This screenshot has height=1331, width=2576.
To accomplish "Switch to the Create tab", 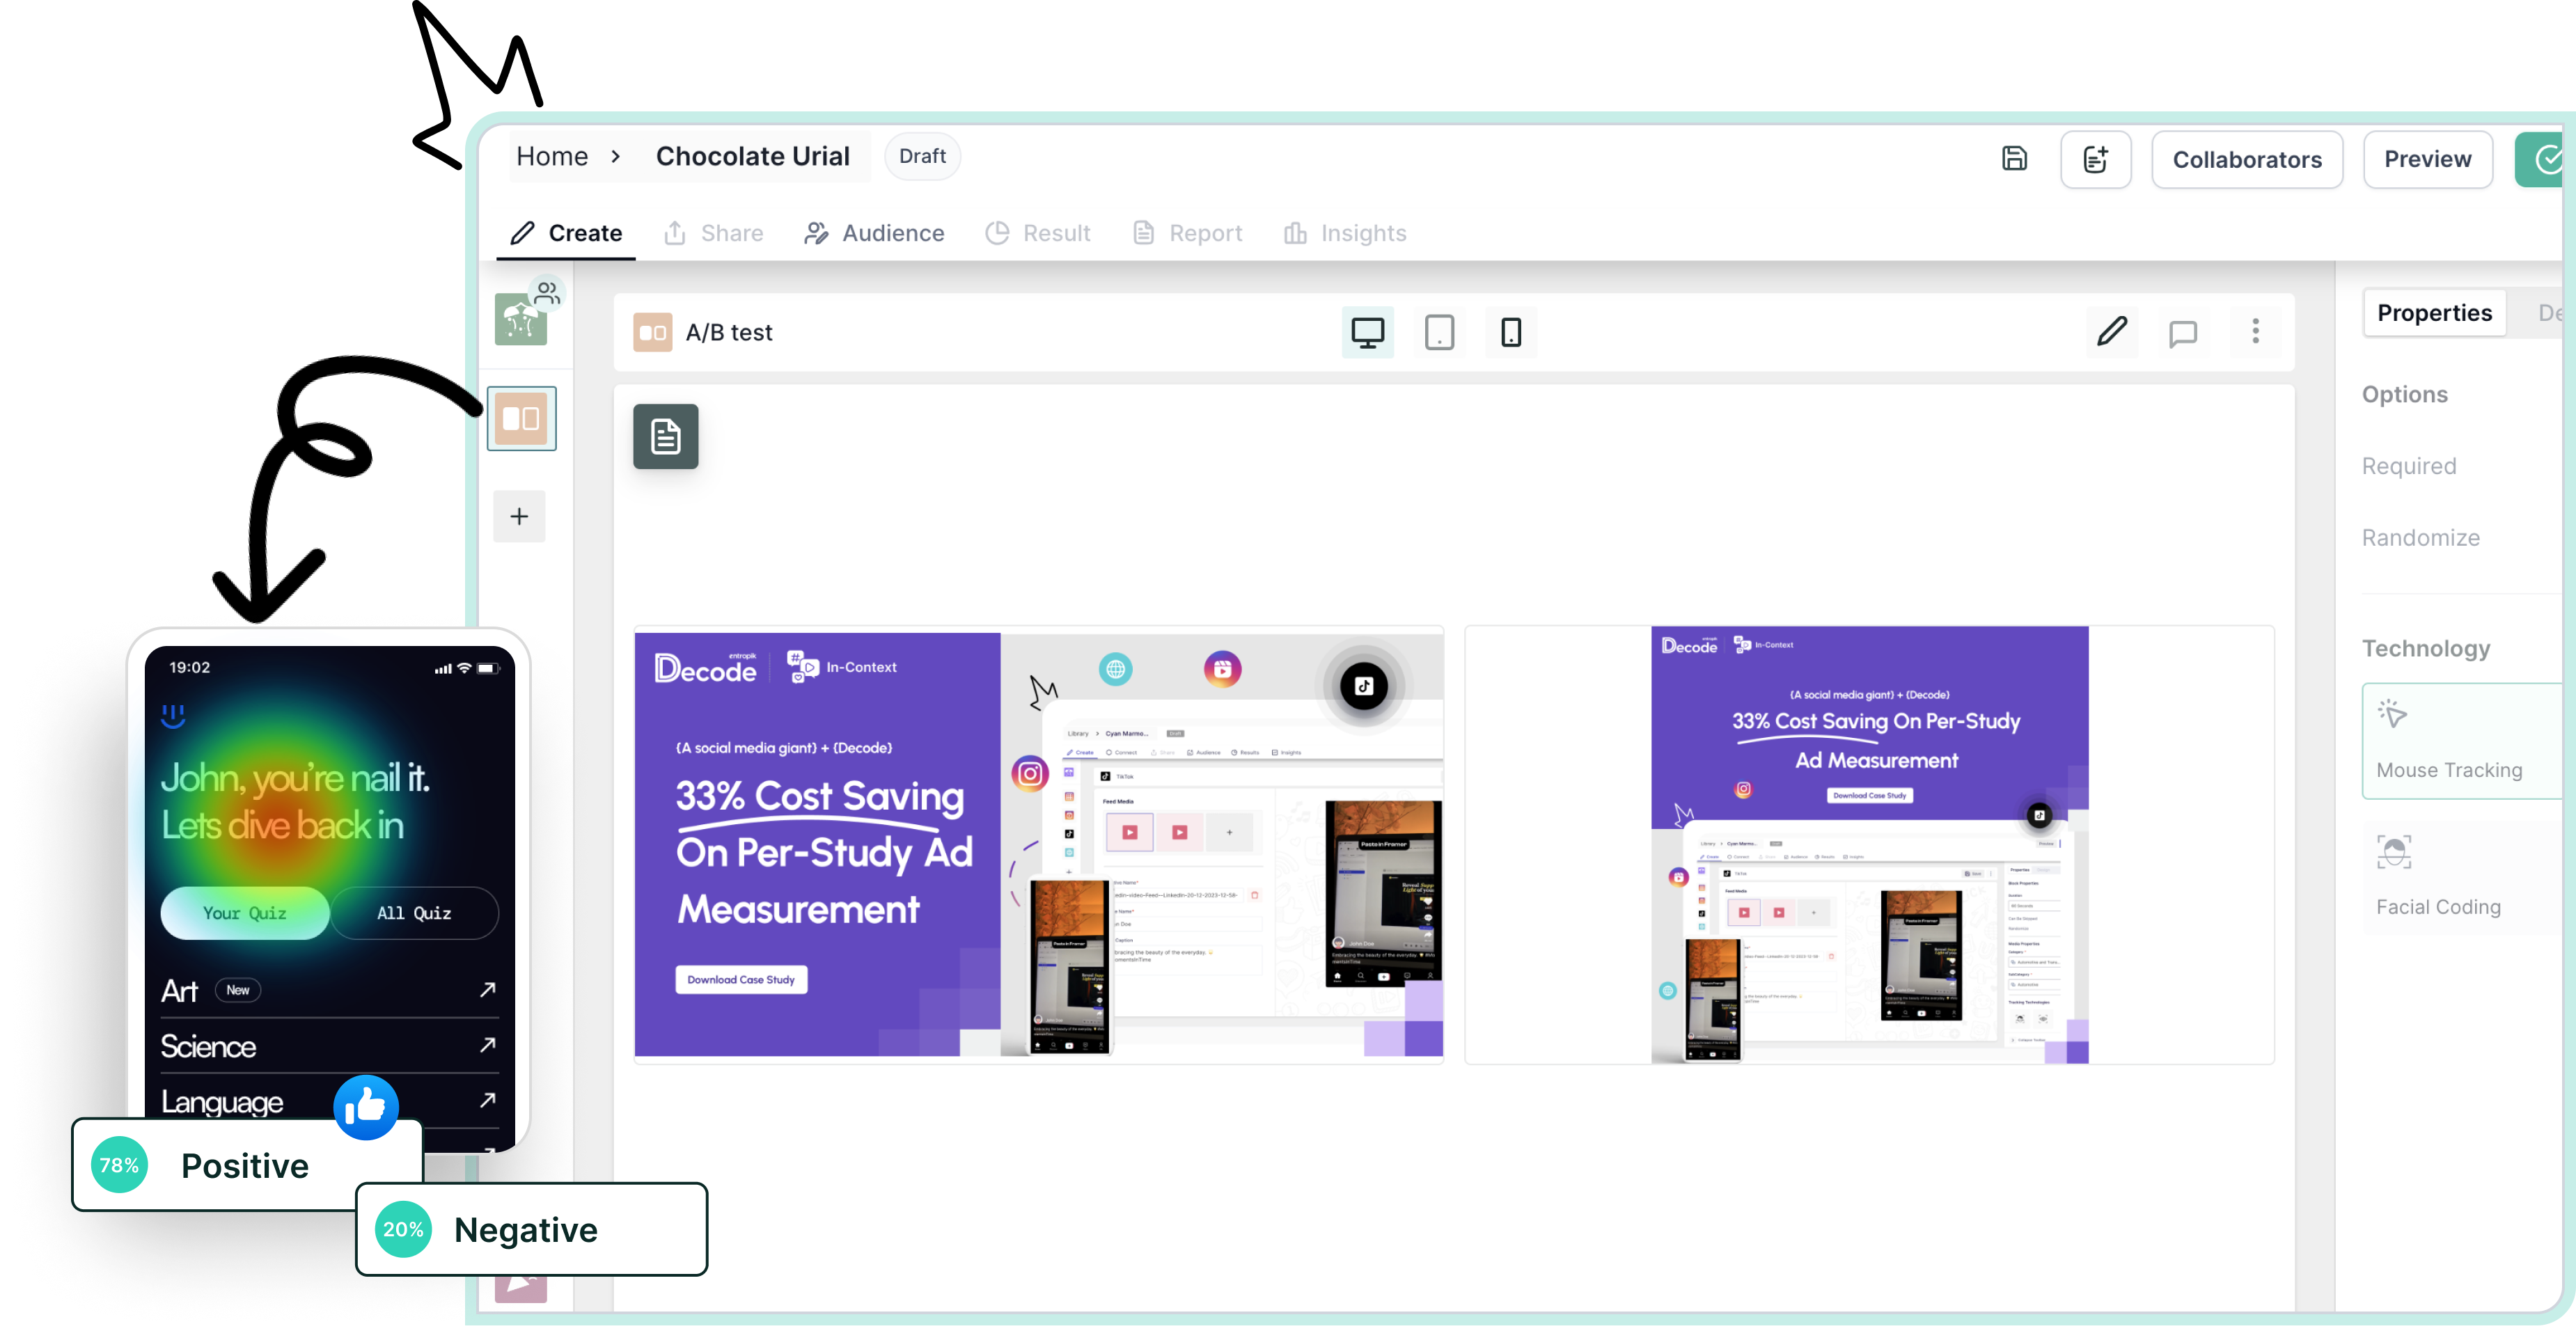I will click(566, 233).
